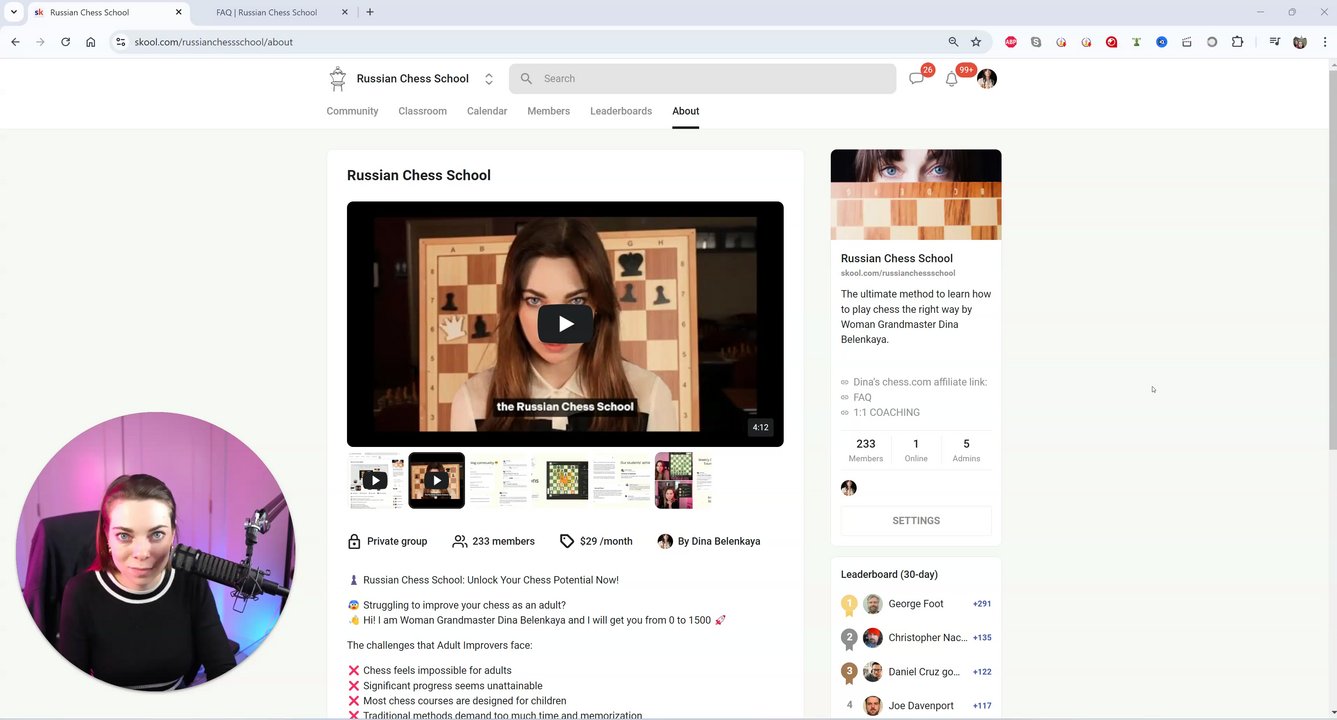Click the 233 Members stat
1337x720 pixels.
click(866, 450)
